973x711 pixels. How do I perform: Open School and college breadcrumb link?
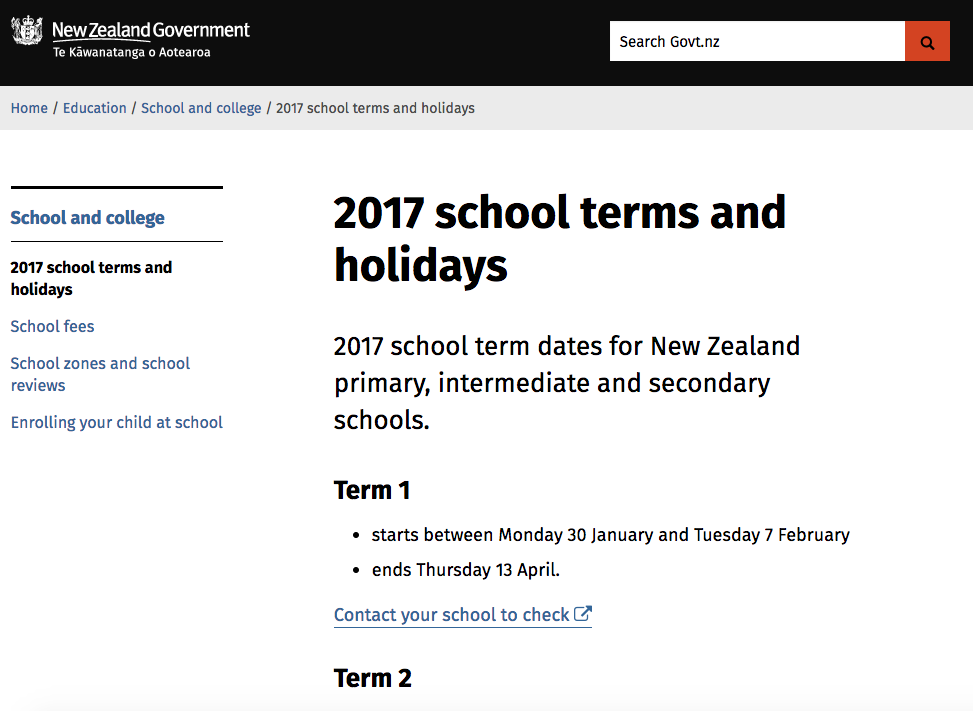click(201, 108)
